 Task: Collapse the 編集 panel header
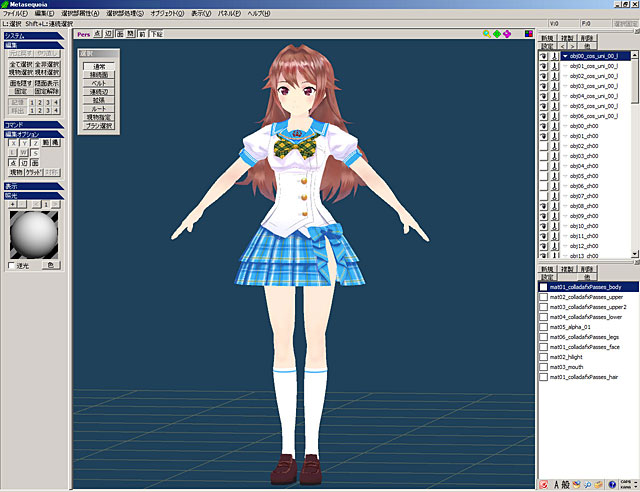point(34,45)
